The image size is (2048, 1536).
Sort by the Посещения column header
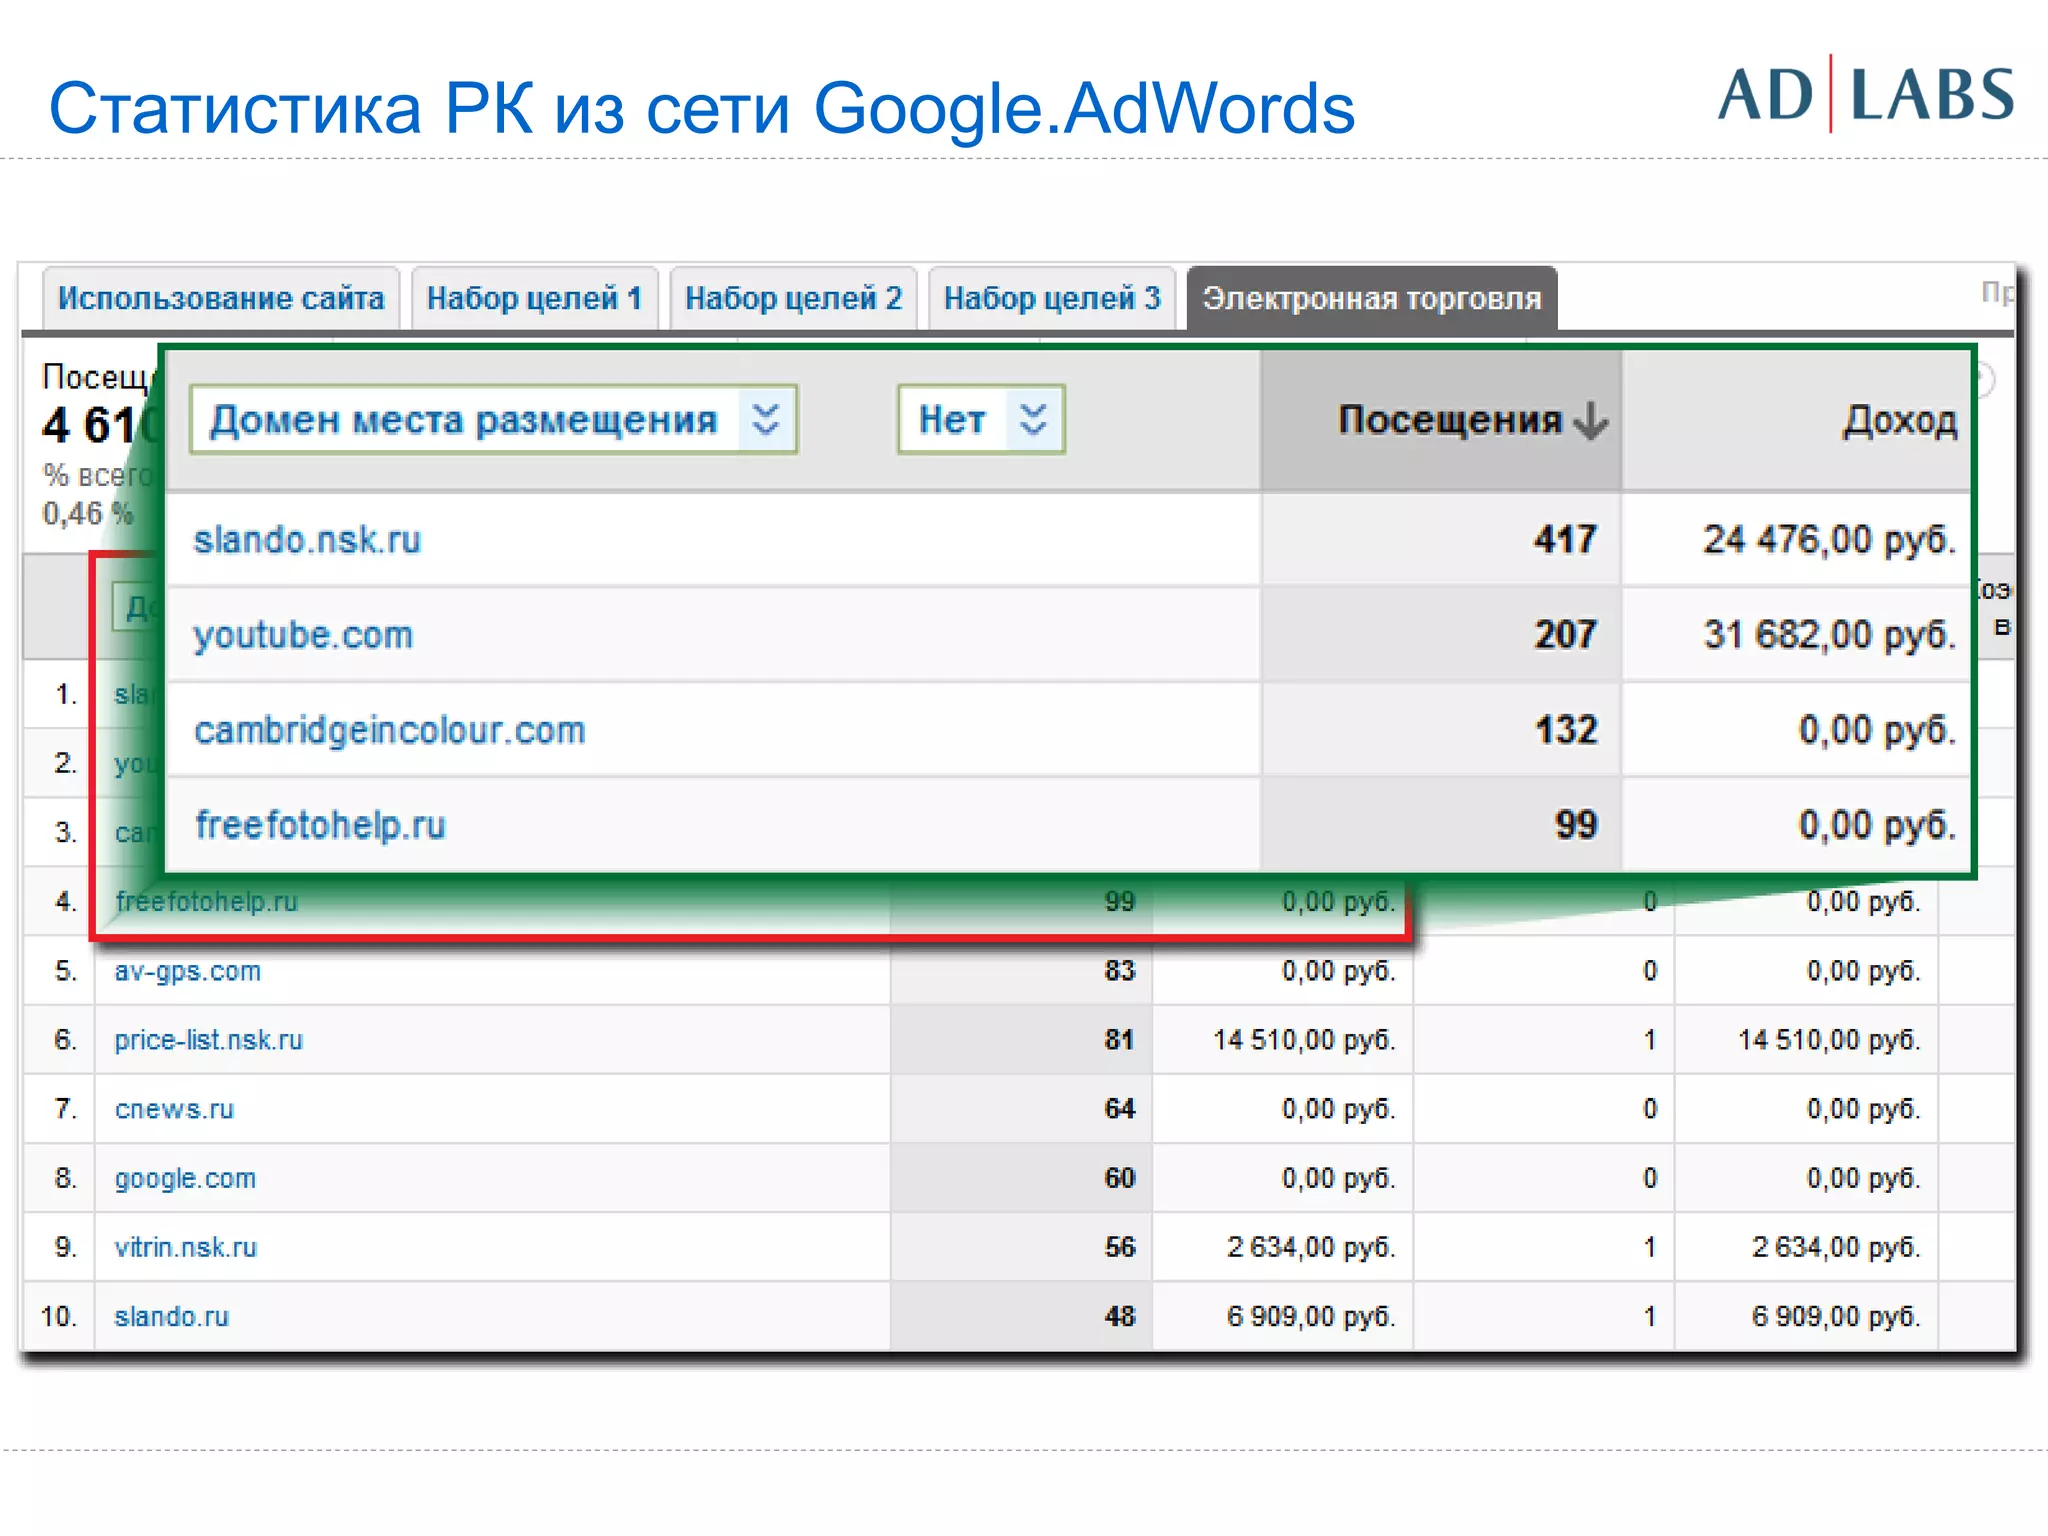point(1441,420)
